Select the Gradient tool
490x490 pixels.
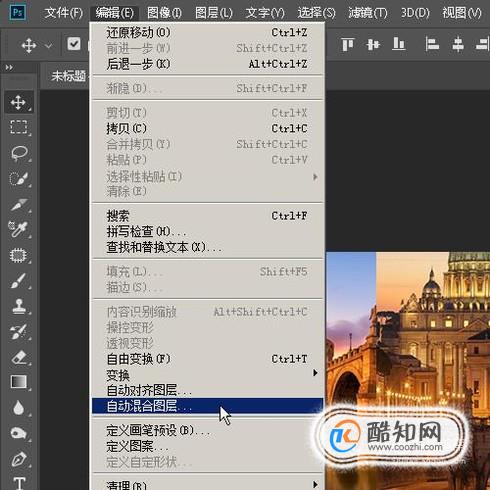18,382
